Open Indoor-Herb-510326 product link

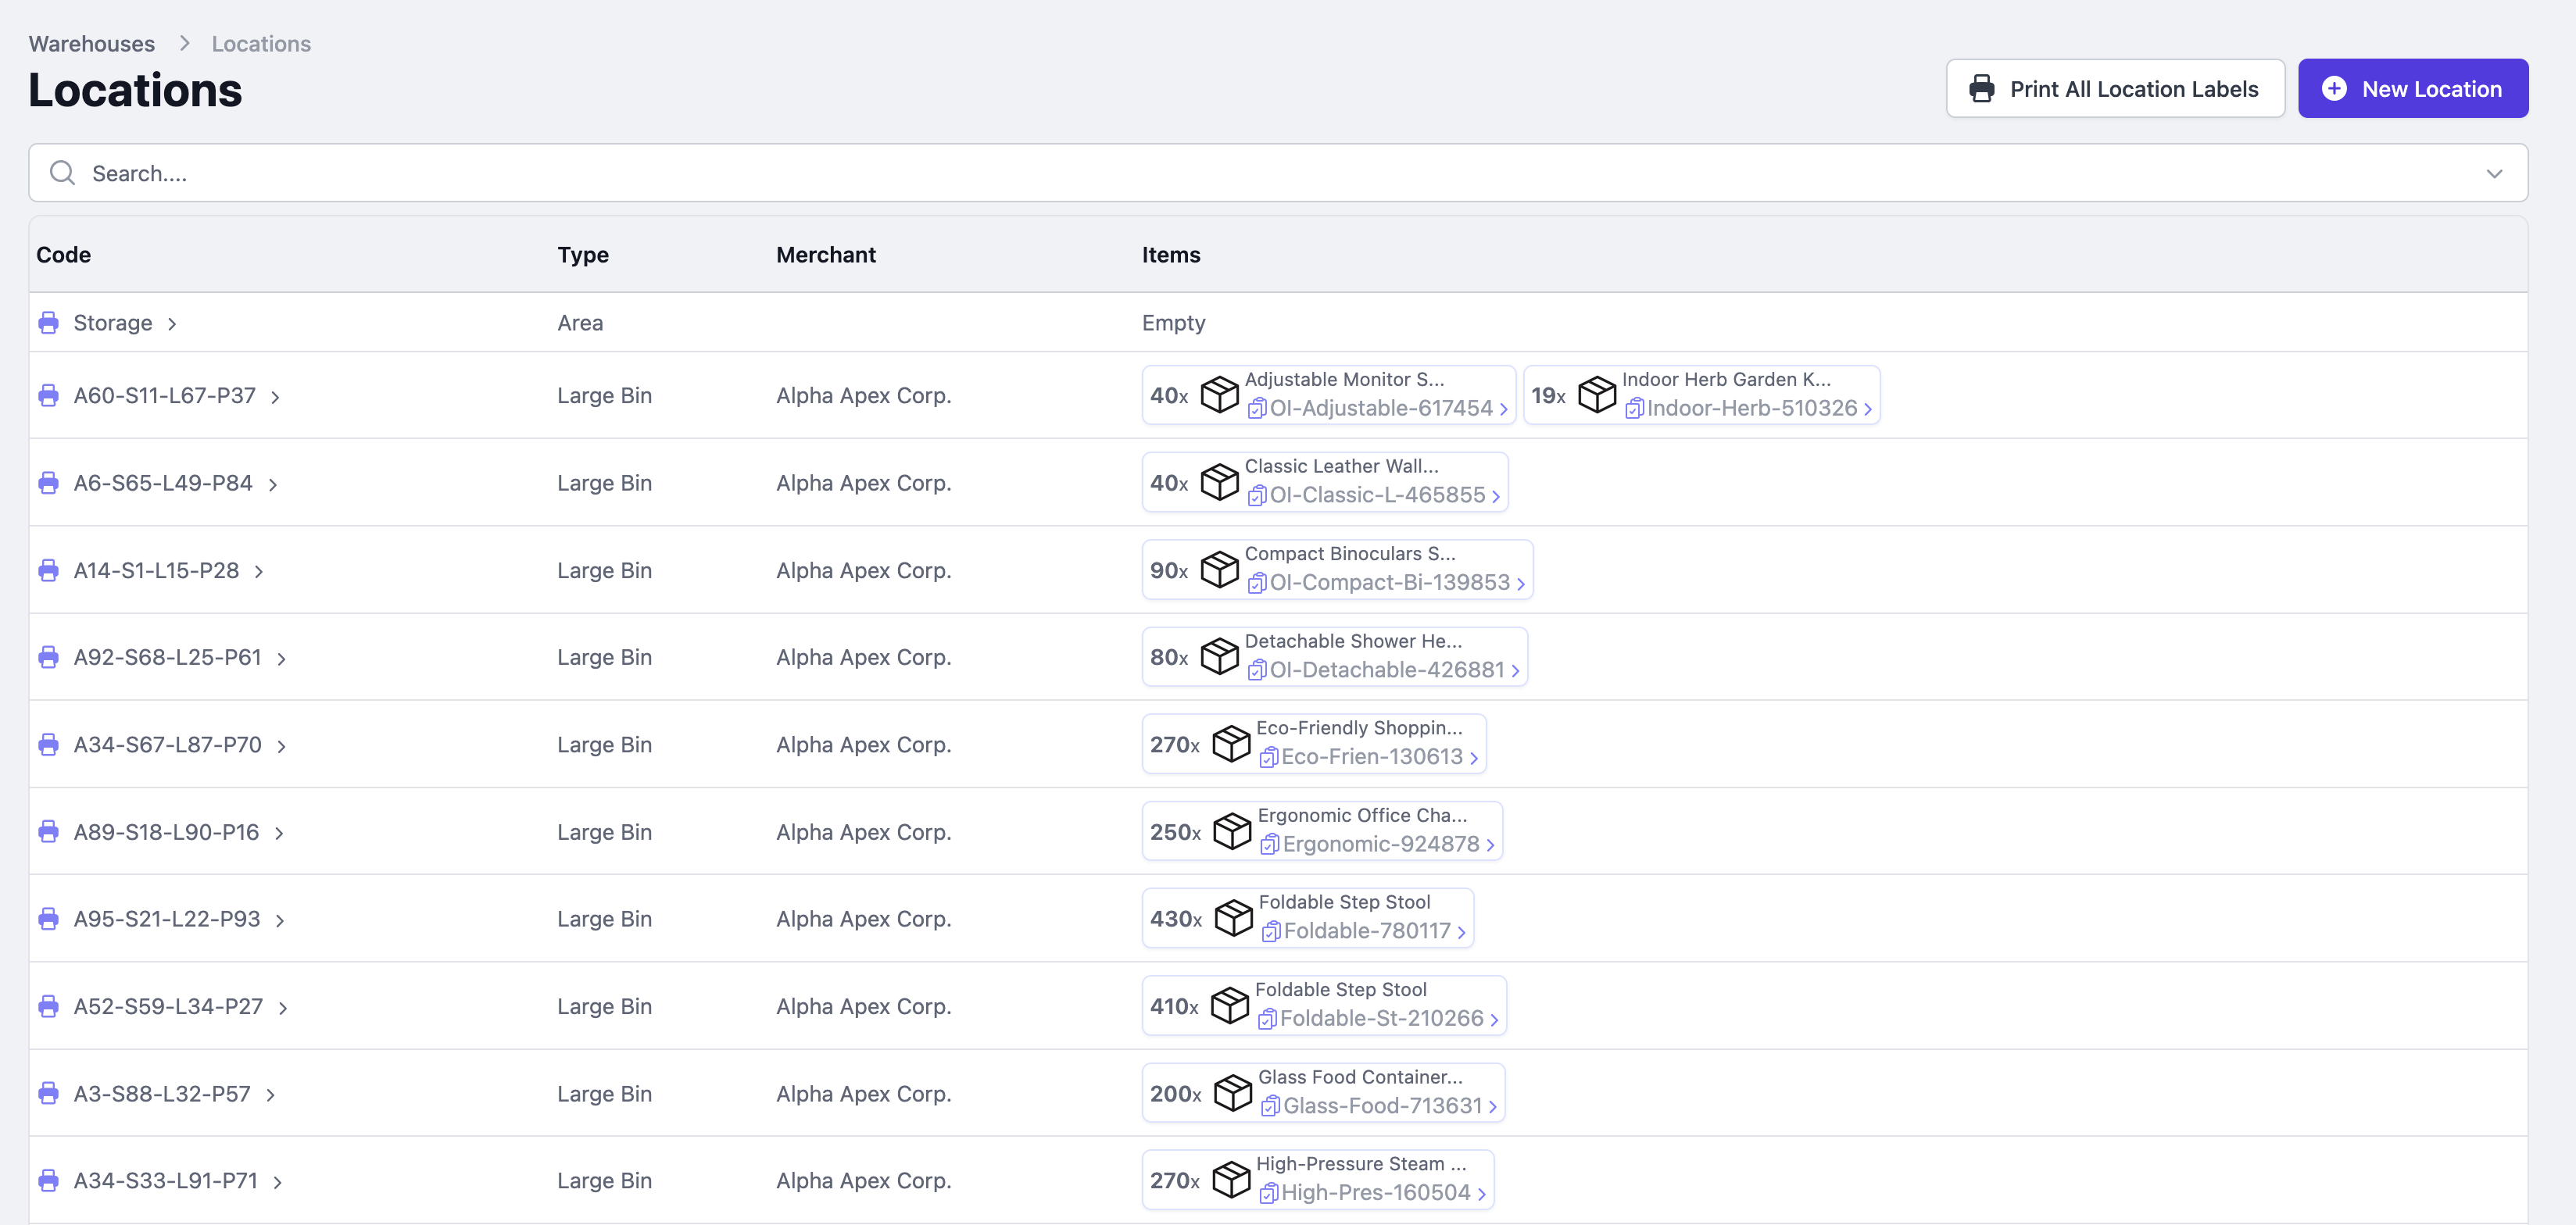pyautogui.click(x=1752, y=409)
